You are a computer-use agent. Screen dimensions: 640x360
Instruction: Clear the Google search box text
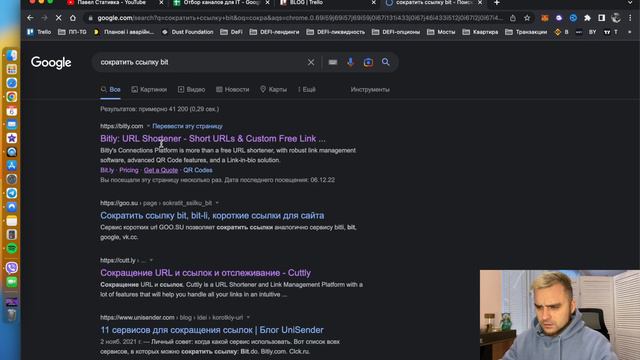point(311,62)
